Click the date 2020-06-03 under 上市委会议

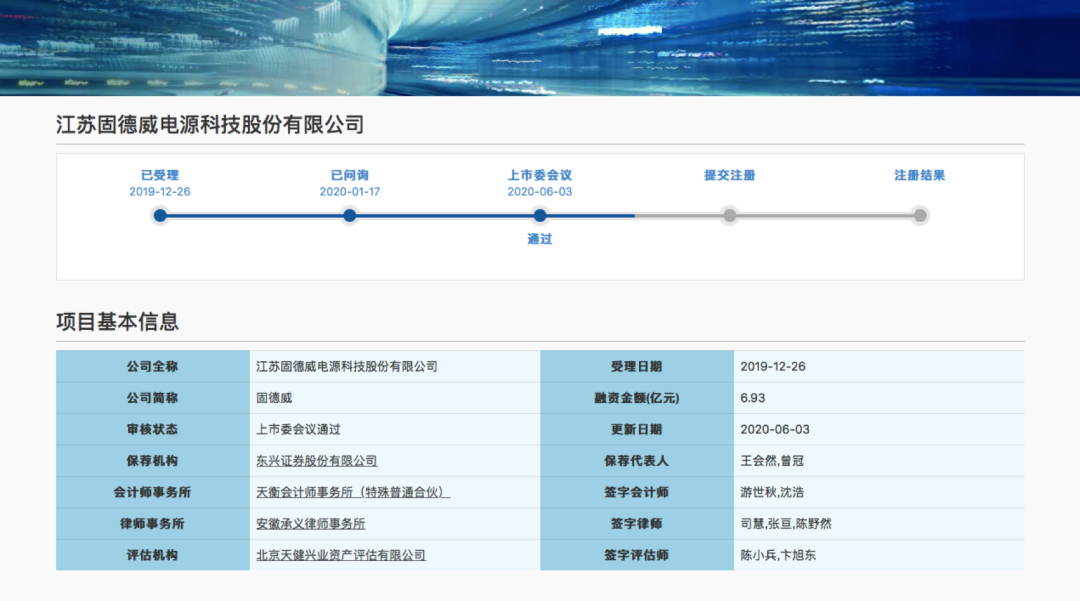pyautogui.click(x=540, y=192)
